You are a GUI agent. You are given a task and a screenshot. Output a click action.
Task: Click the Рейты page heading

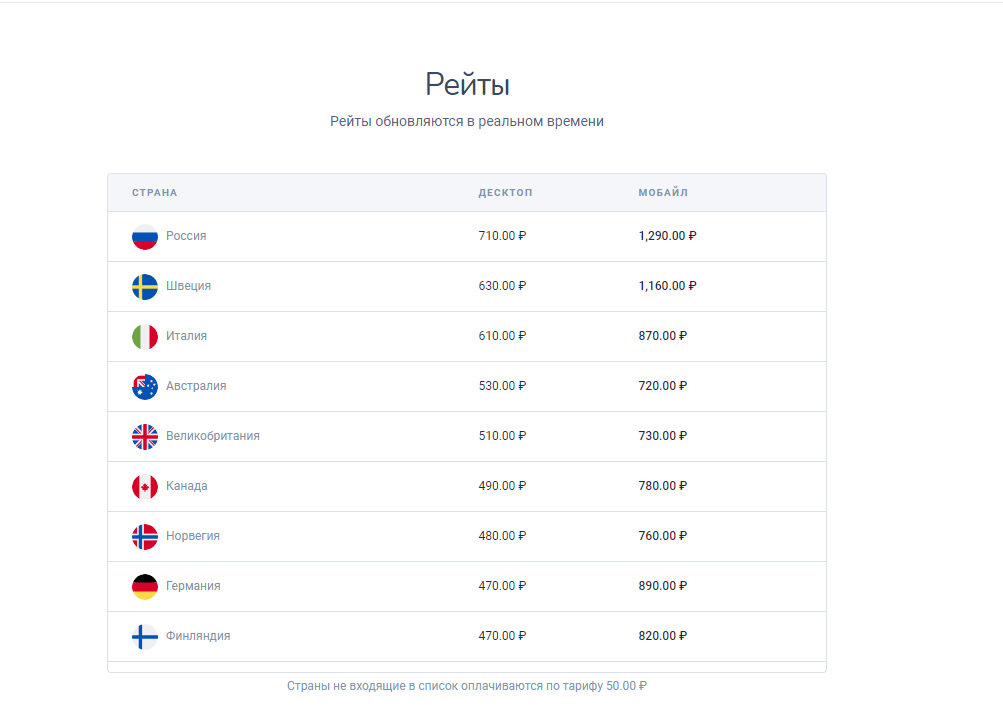tap(468, 84)
